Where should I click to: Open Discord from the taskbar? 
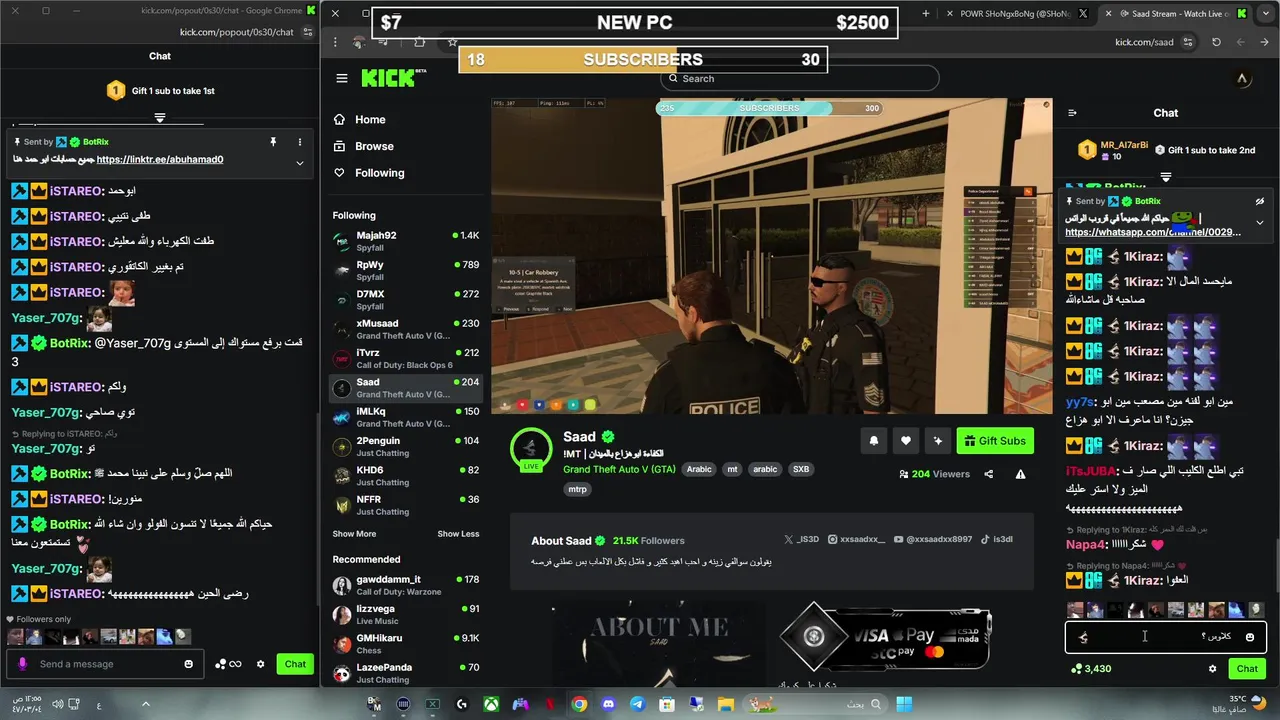[x=608, y=705]
